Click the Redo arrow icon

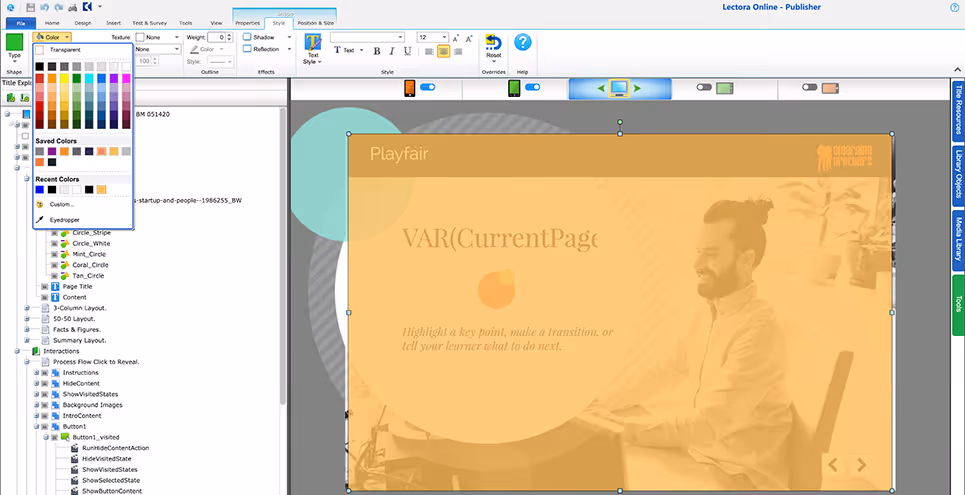click(58, 7)
